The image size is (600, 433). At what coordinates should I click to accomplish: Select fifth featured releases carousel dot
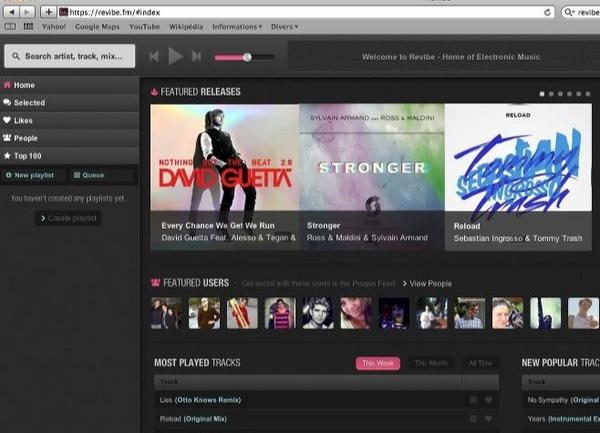(579, 94)
